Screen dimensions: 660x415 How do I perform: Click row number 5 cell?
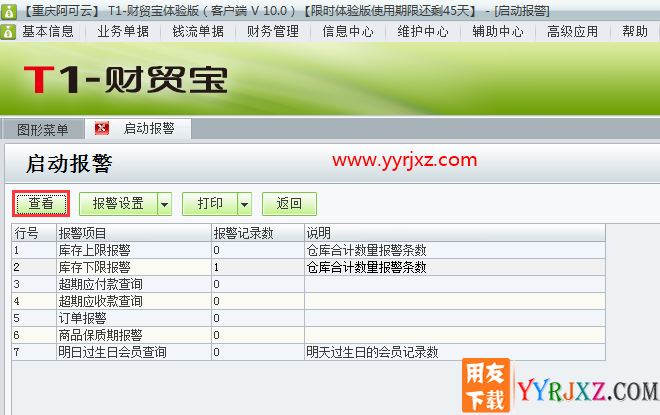pyautogui.click(x=34, y=318)
